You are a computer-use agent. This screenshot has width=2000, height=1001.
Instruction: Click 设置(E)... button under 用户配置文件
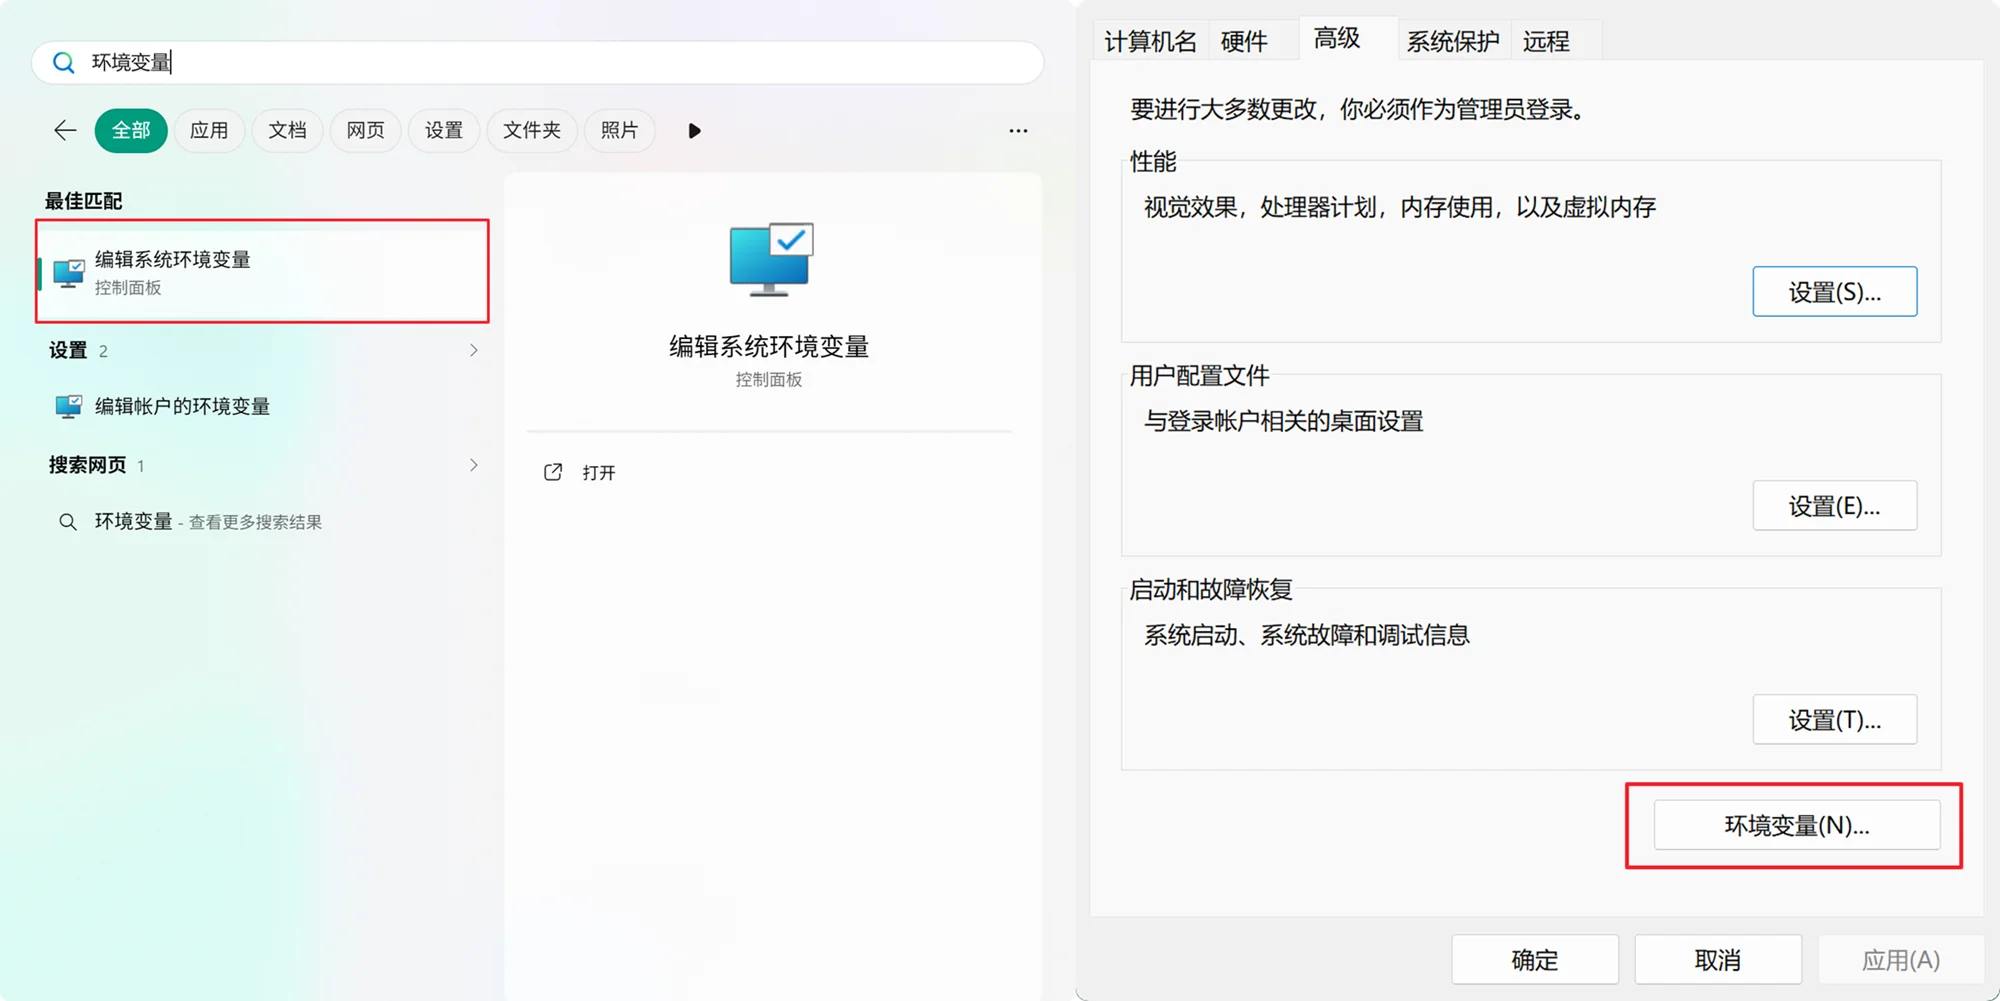pyautogui.click(x=1834, y=506)
